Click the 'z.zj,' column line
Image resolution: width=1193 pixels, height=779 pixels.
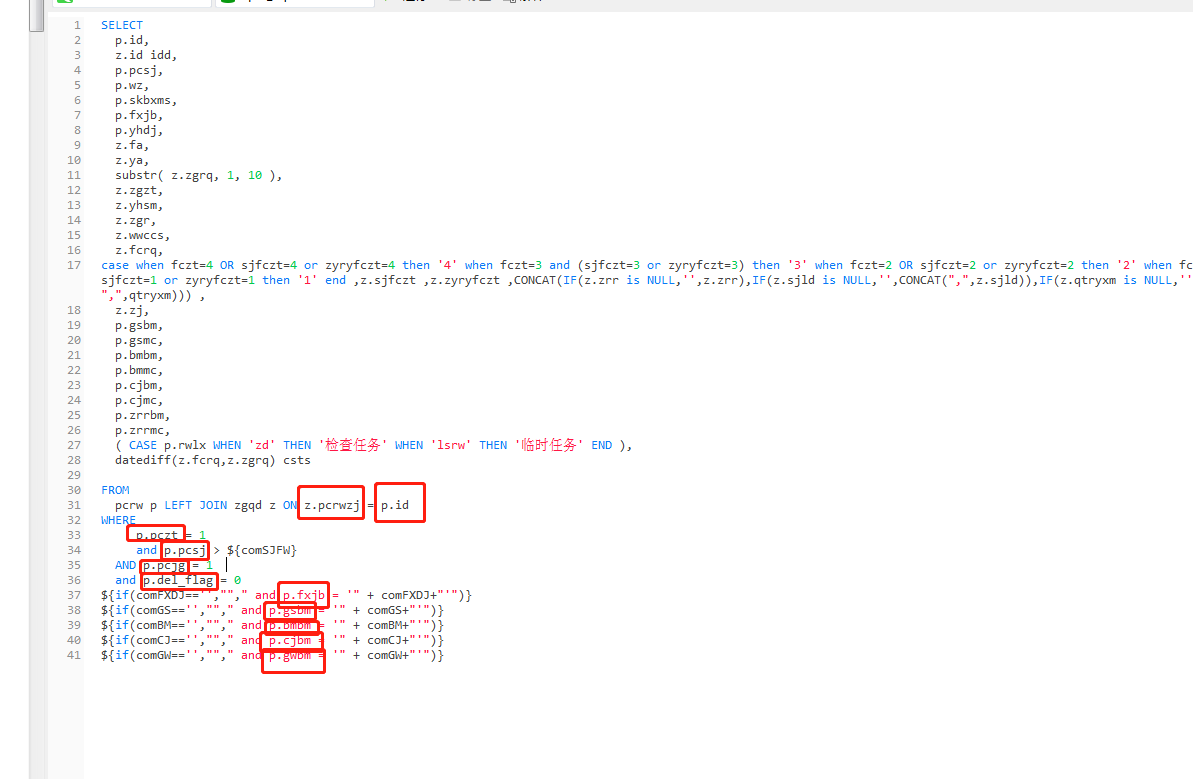click(132, 310)
